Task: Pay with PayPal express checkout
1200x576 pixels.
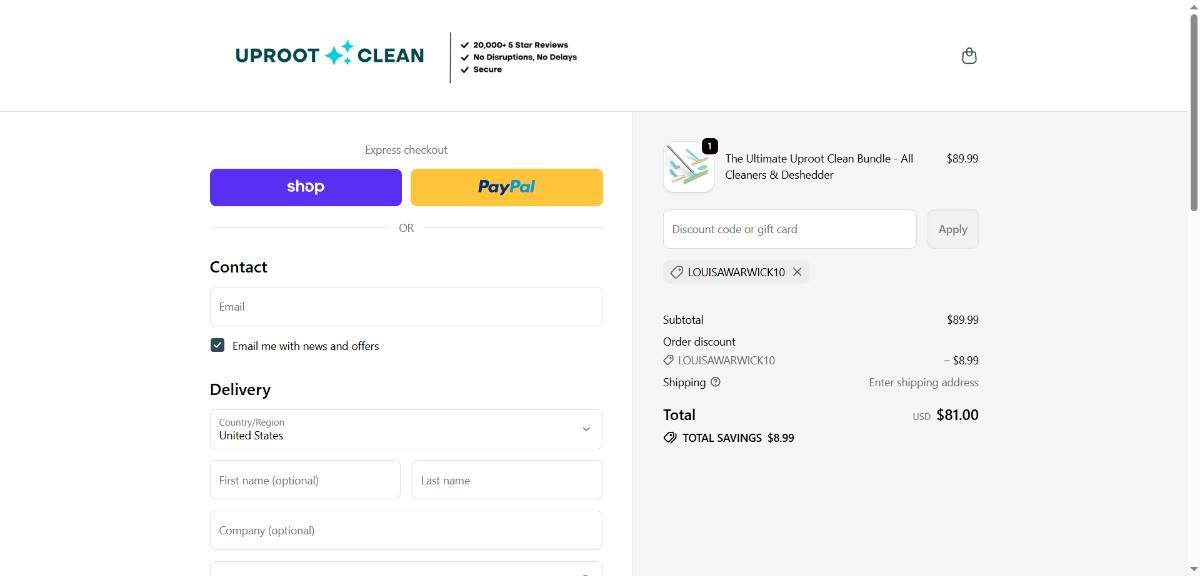Action: (x=507, y=187)
